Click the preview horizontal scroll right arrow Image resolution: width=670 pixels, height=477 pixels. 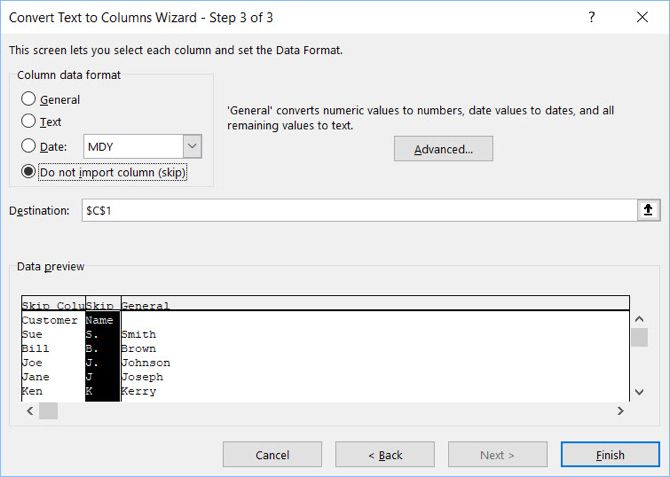620,411
